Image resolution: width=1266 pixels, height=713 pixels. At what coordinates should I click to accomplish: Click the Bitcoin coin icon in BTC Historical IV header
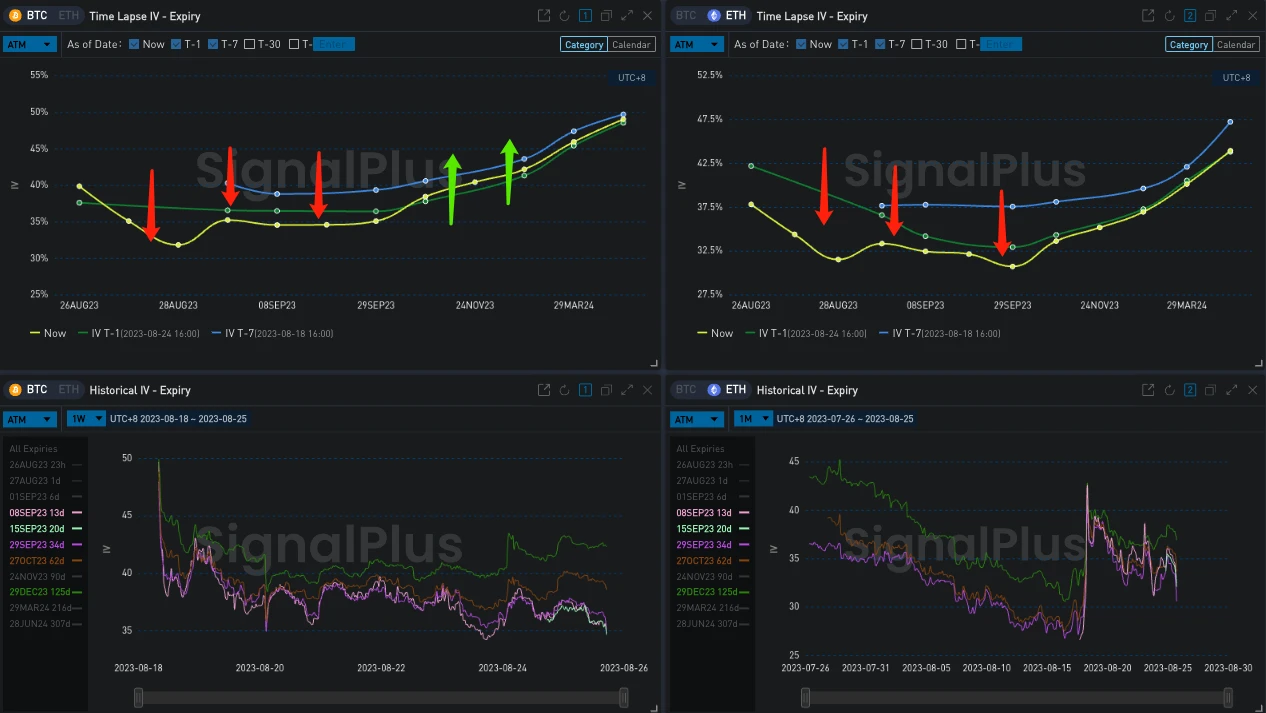(x=15, y=390)
